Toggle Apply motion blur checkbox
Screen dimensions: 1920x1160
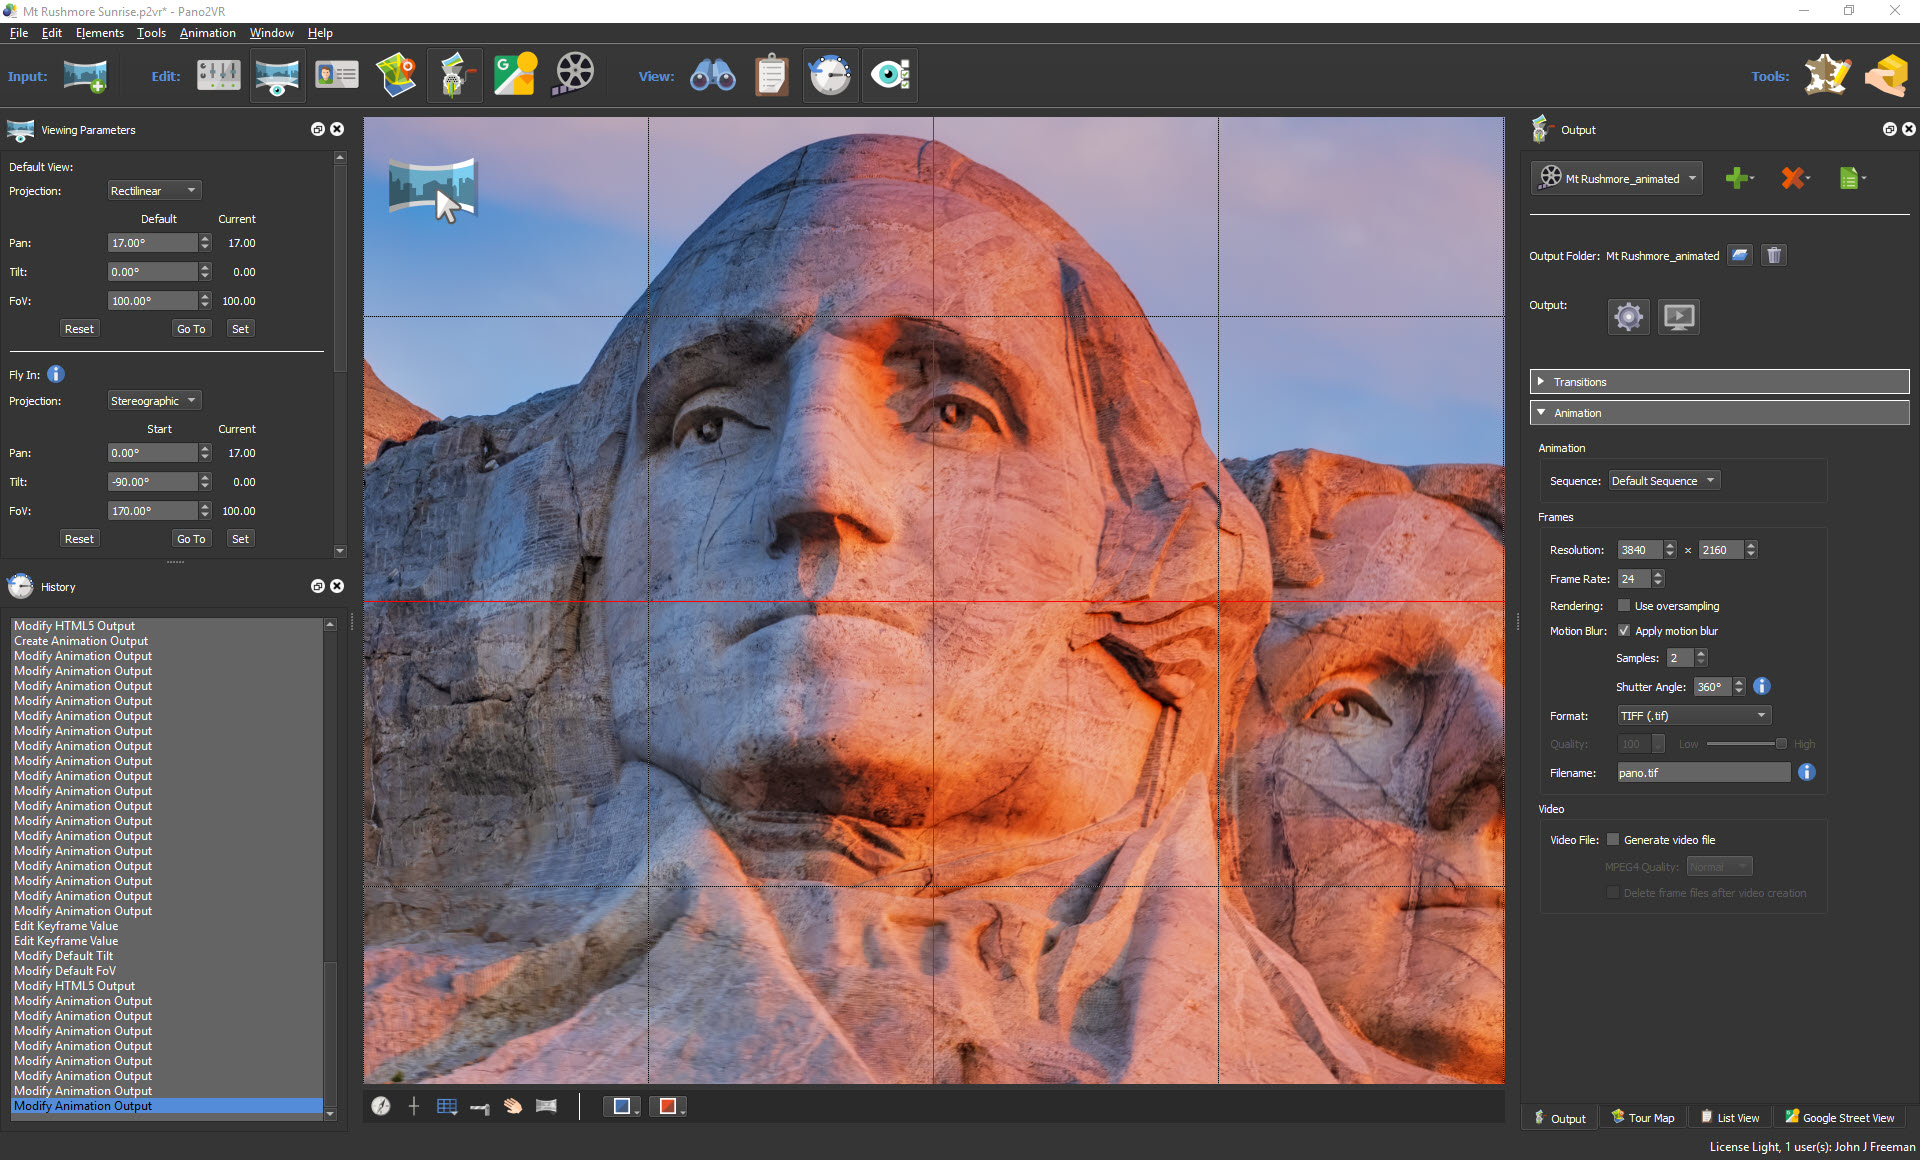[x=1624, y=631]
